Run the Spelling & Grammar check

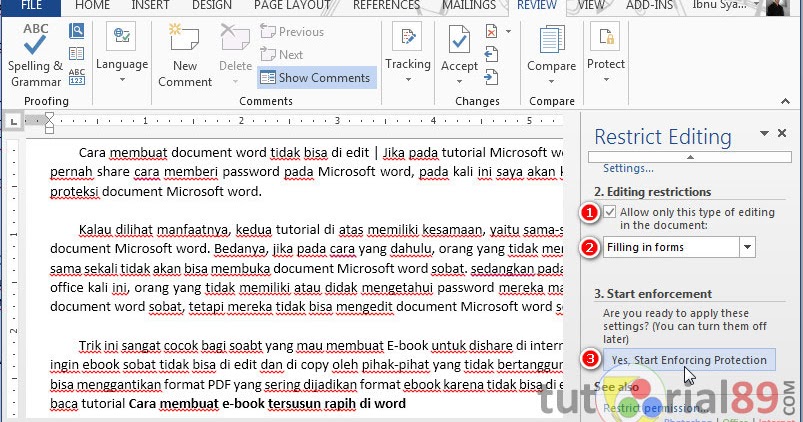click(35, 55)
